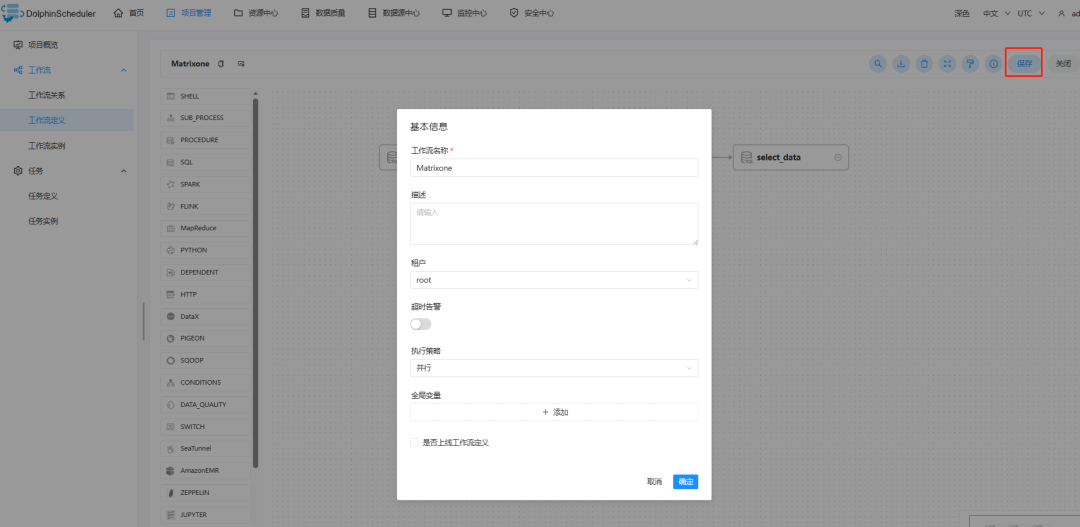Image resolution: width=1080 pixels, height=527 pixels.
Task: Open 任务定义 in the sidebar
Action: click(43, 196)
